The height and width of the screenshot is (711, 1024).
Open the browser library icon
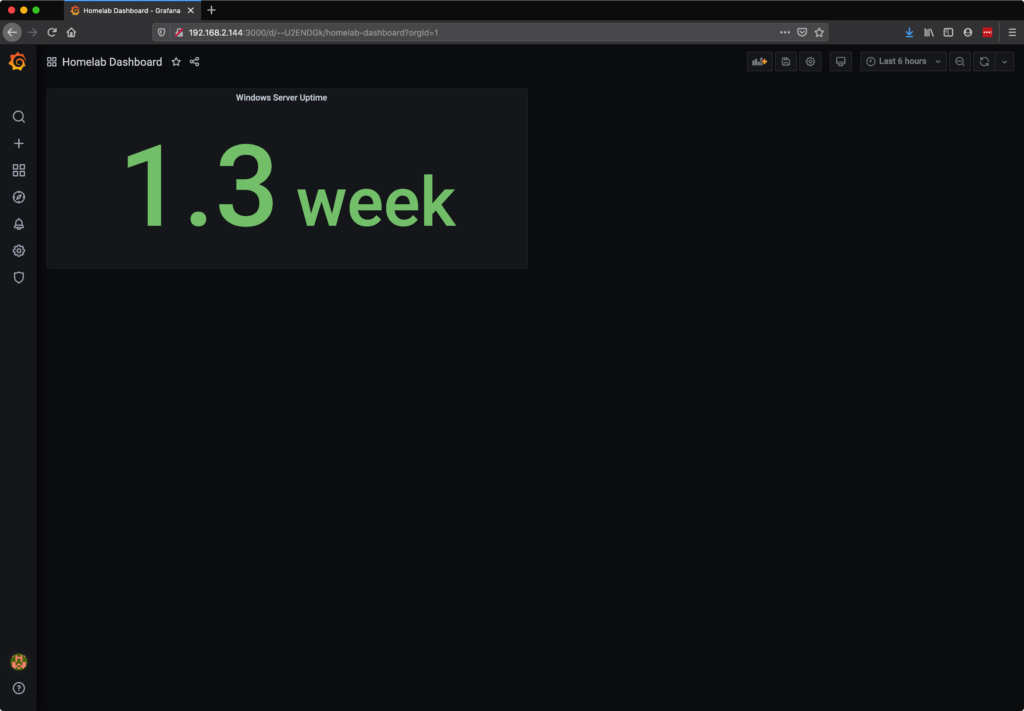pos(929,32)
